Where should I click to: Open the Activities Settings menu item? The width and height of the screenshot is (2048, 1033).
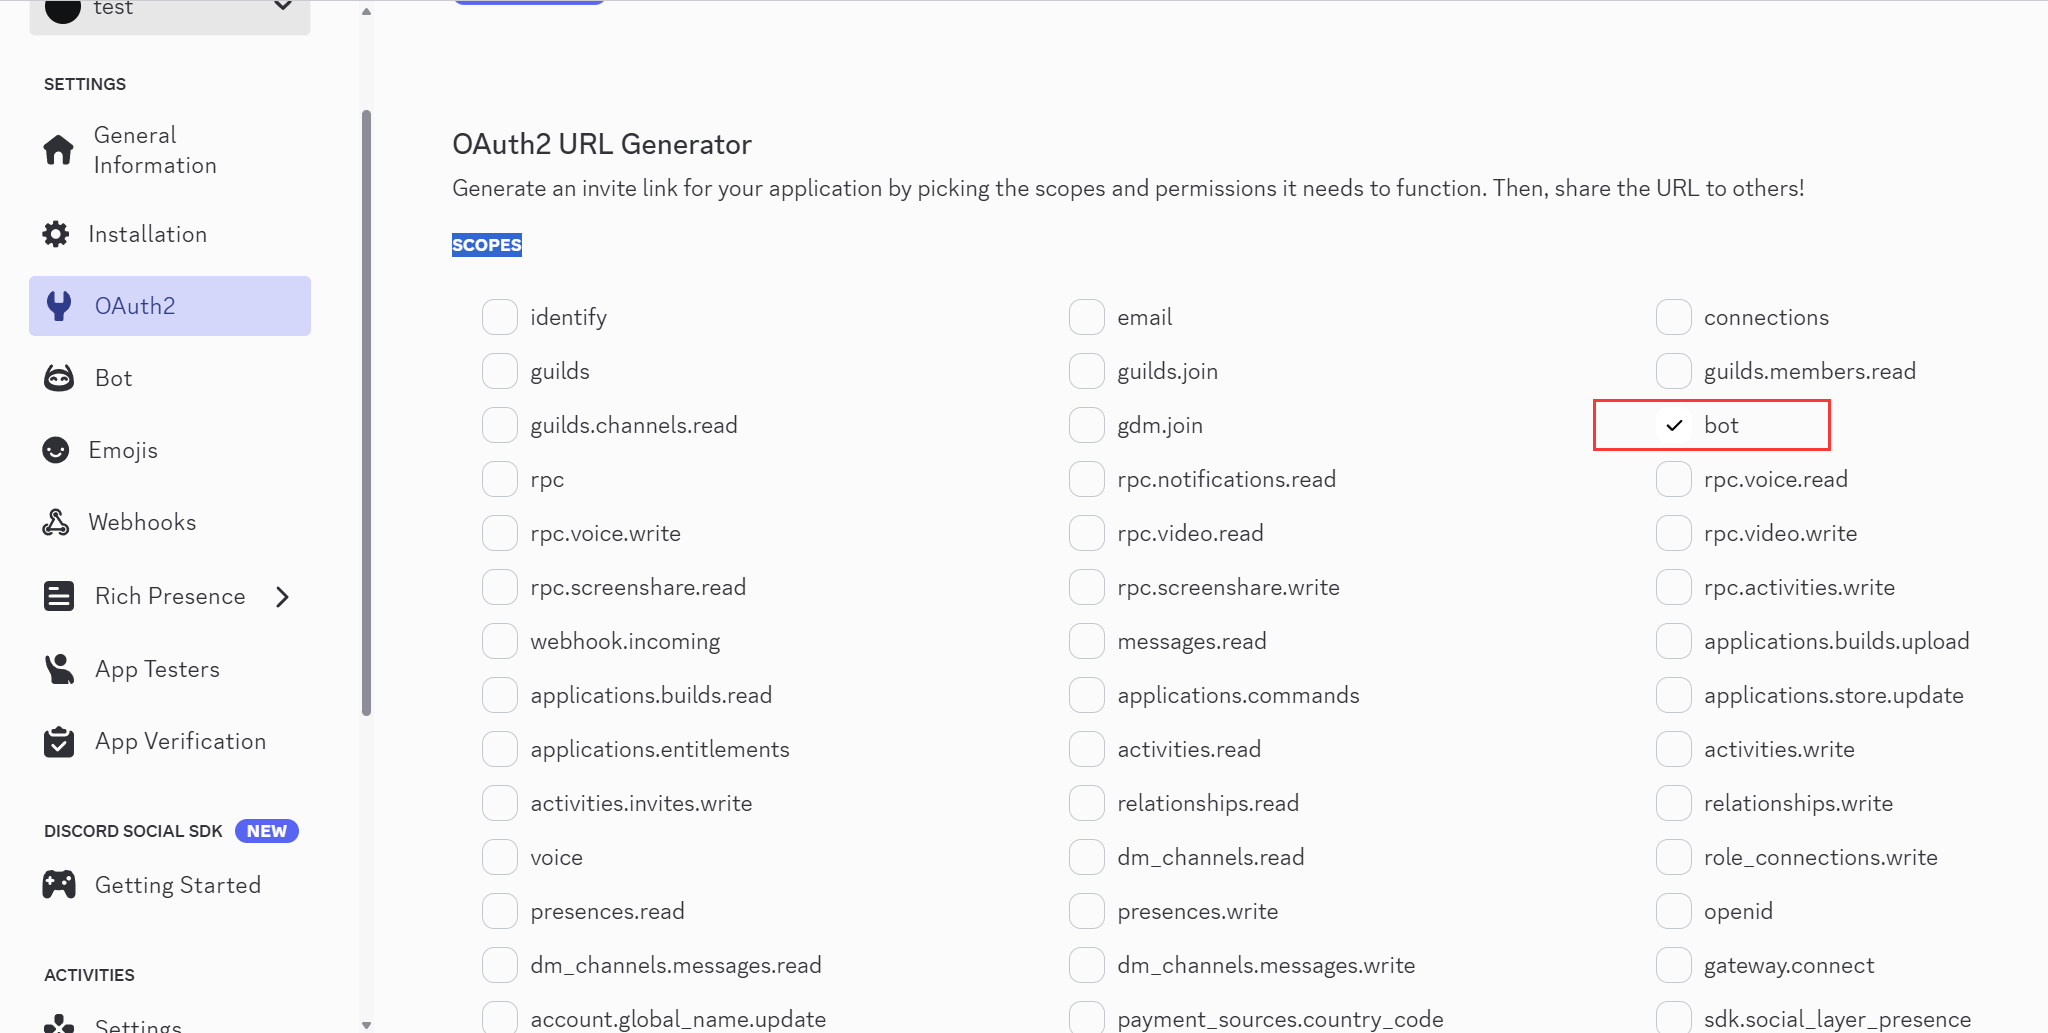pyautogui.click(x=138, y=1024)
